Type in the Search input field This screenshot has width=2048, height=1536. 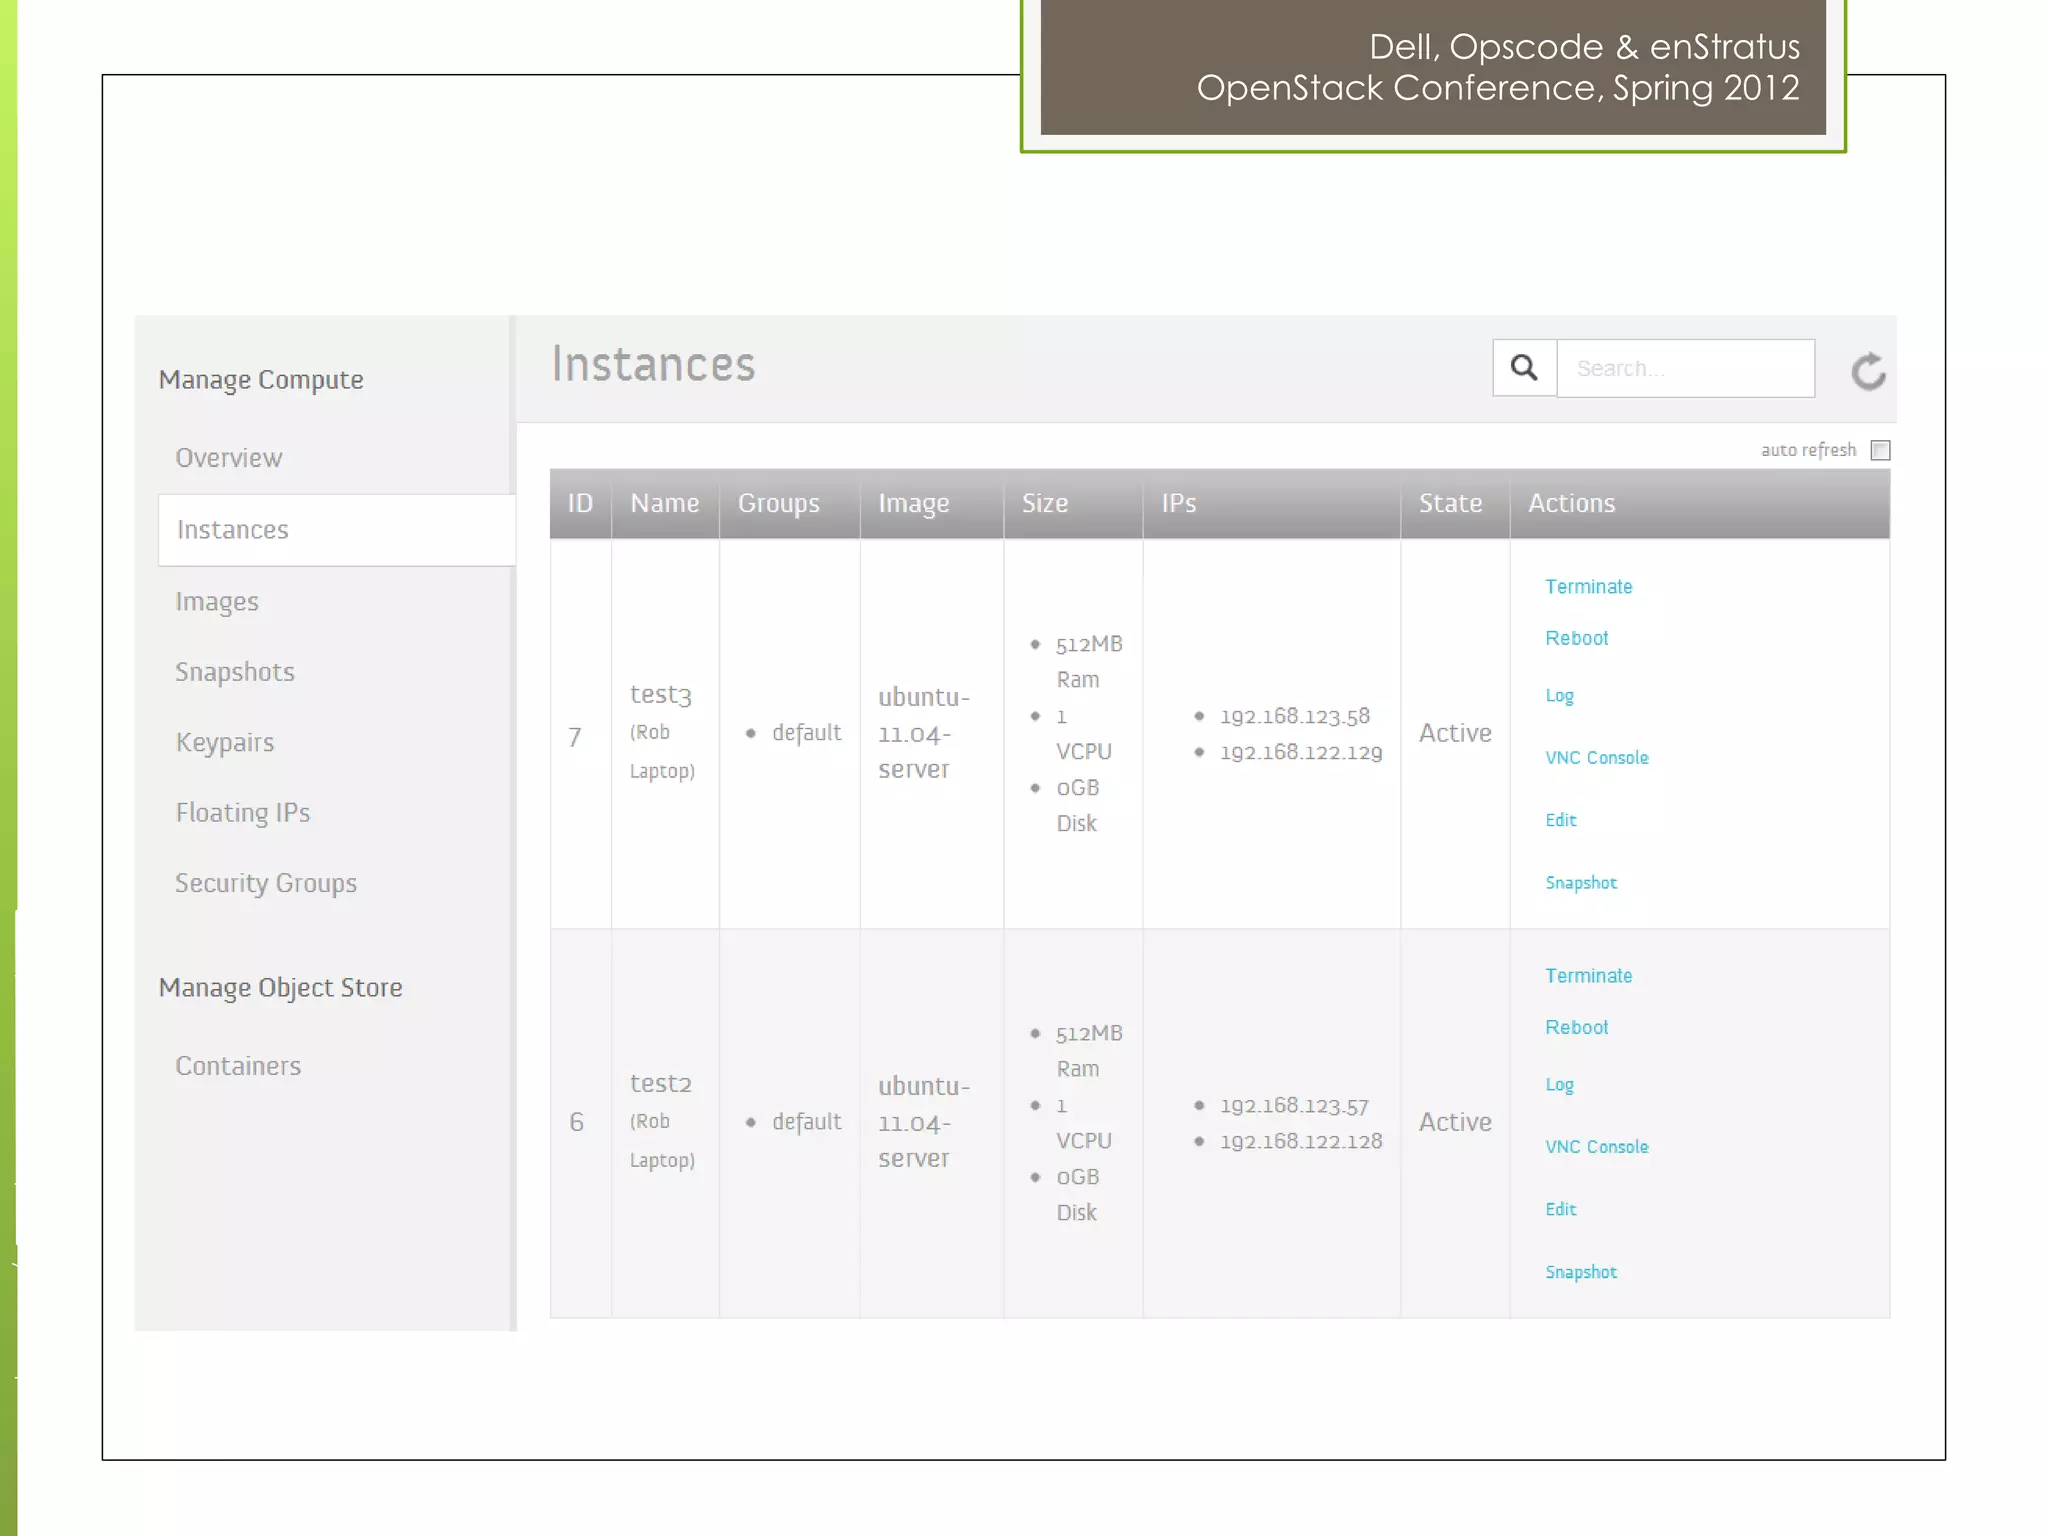(x=1685, y=368)
